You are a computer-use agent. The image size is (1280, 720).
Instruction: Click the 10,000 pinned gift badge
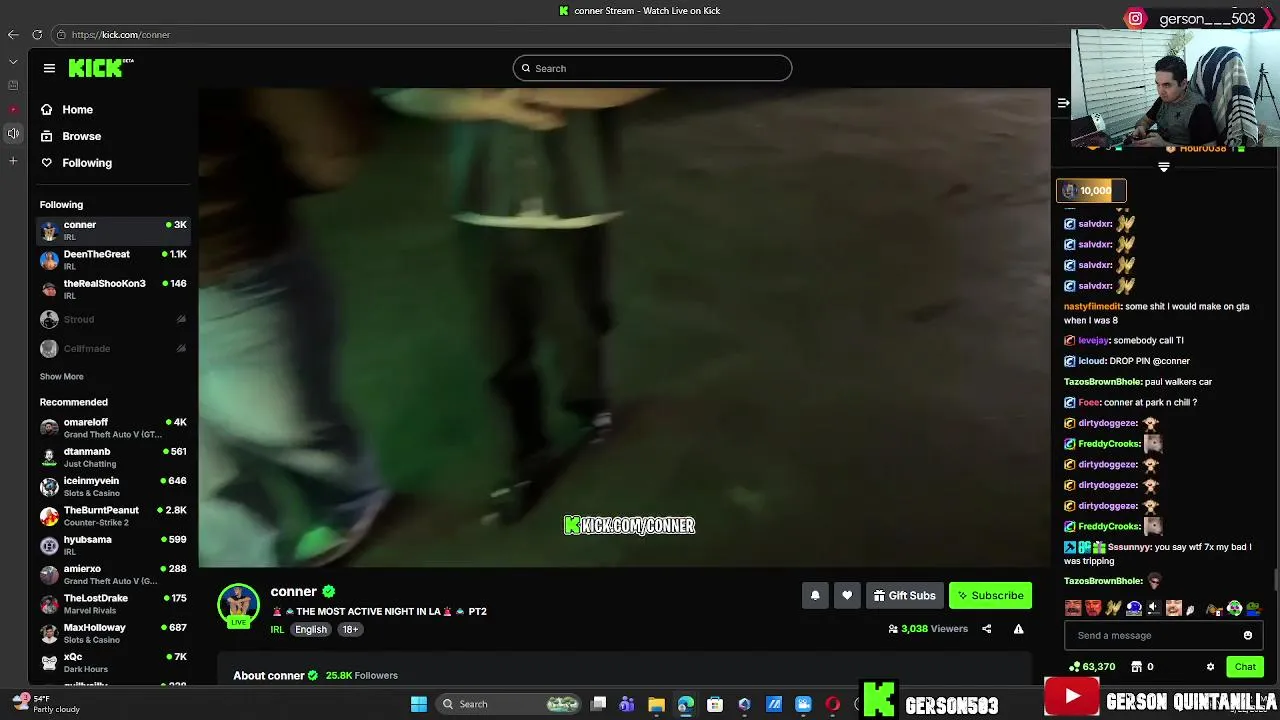[x=1091, y=190]
